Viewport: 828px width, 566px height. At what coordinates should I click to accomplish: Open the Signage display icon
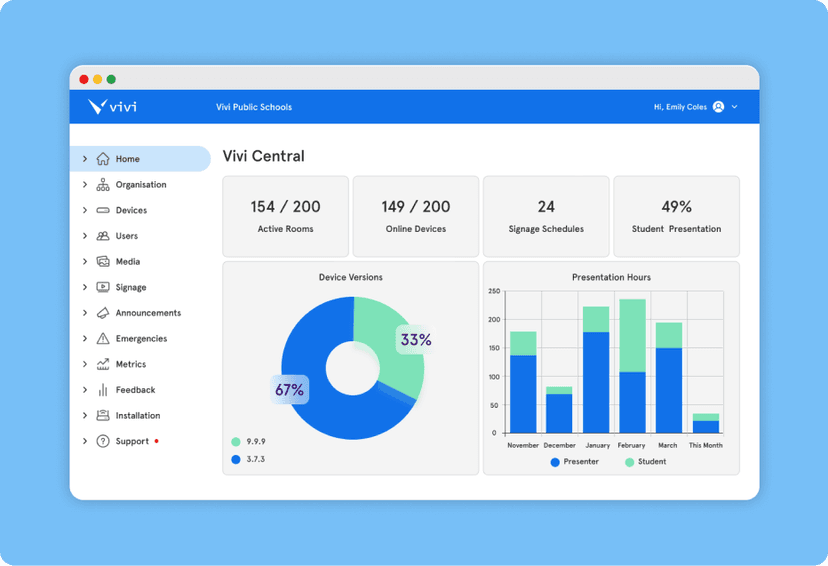coord(103,287)
